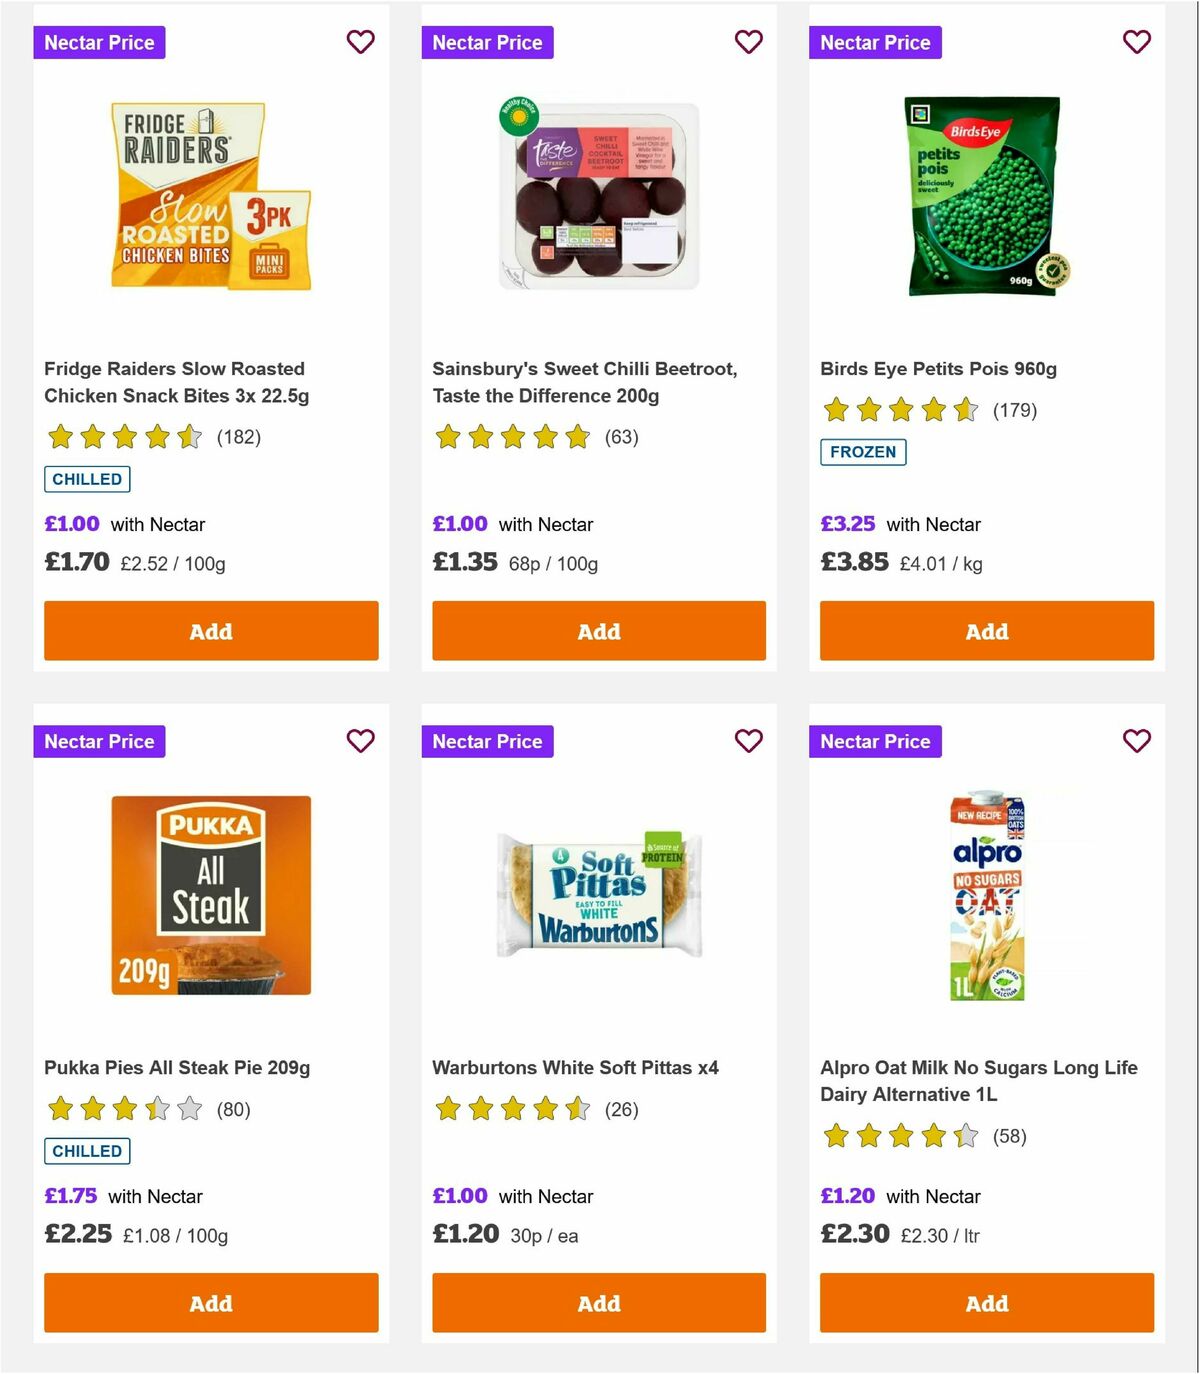Open the Pukka Pies All Steak Pie product page
Image resolution: width=1200 pixels, height=1374 pixels.
tap(177, 1067)
